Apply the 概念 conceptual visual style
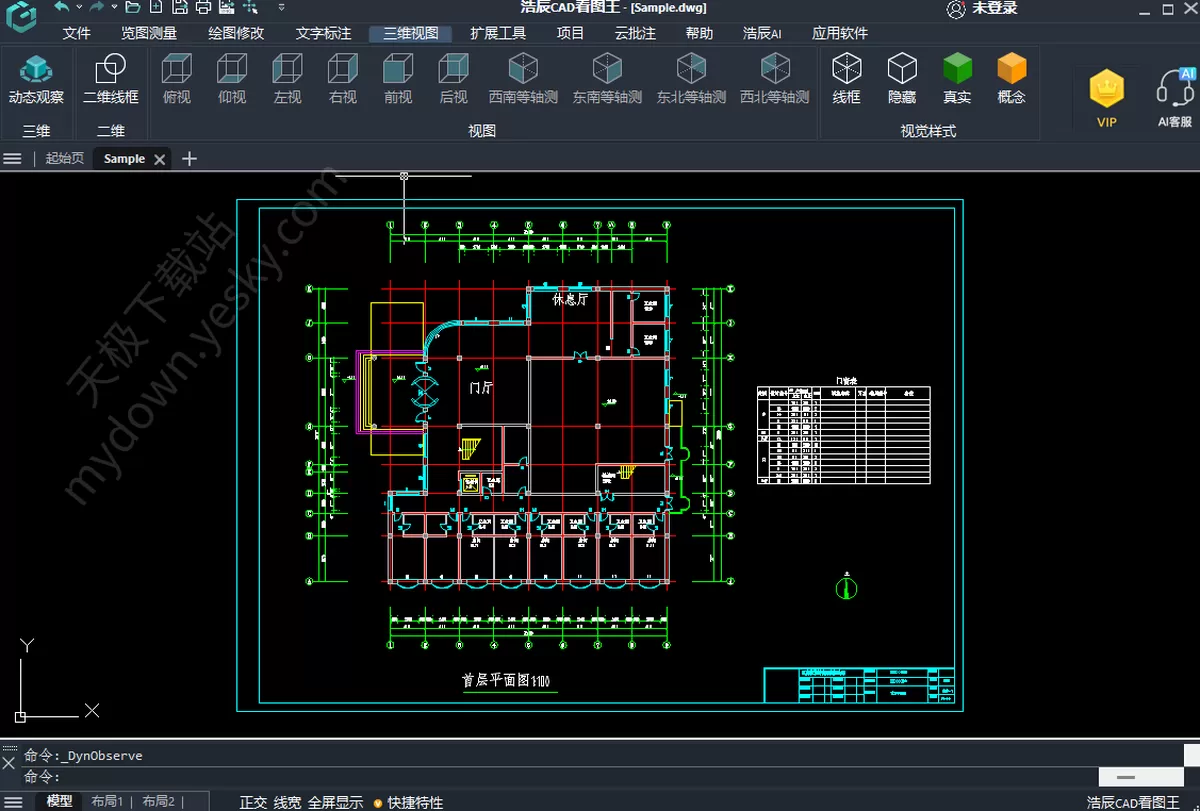 pyautogui.click(x=1012, y=80)
